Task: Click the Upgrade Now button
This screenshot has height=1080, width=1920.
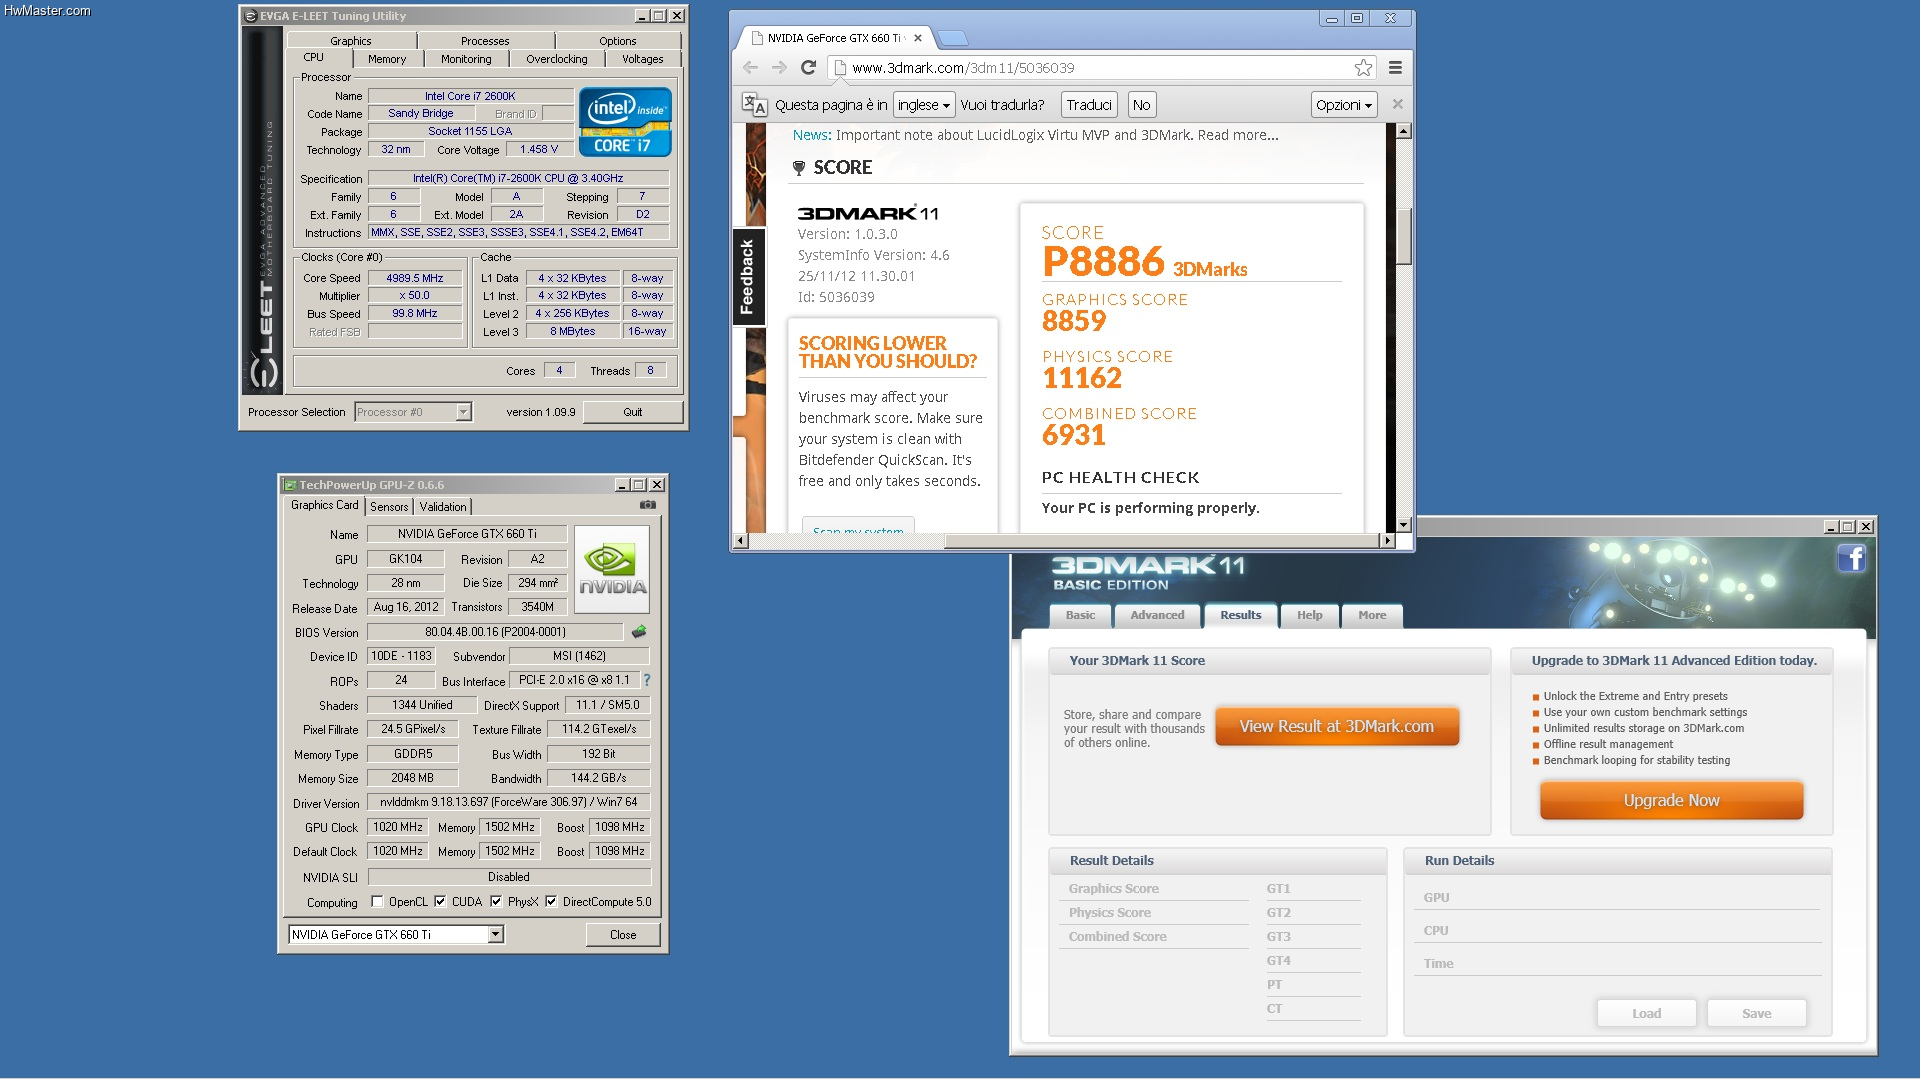Action: (1671, 801)
